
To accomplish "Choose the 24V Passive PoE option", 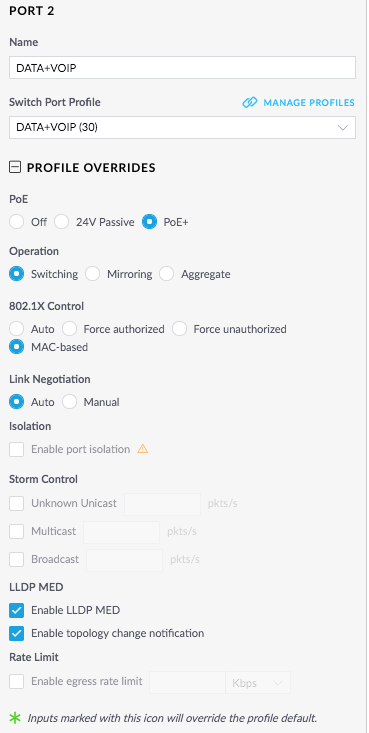I will [x=62, y=222].
